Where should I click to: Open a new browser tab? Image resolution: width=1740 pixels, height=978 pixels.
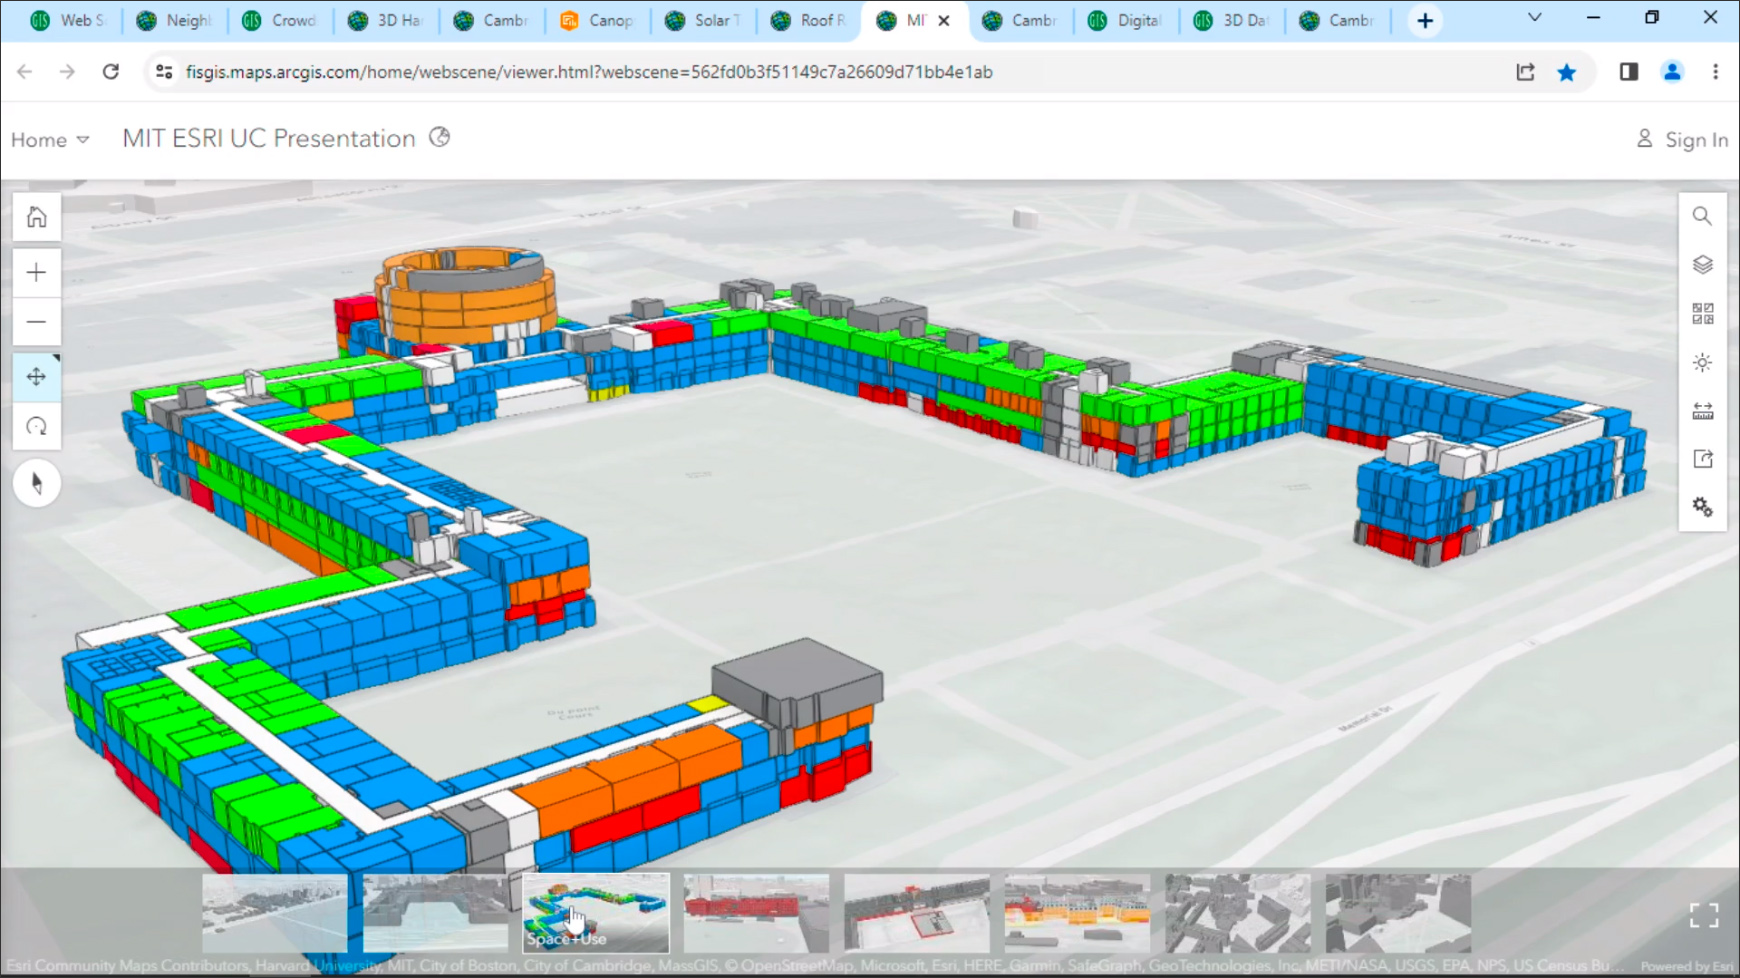pos(1425,20)
